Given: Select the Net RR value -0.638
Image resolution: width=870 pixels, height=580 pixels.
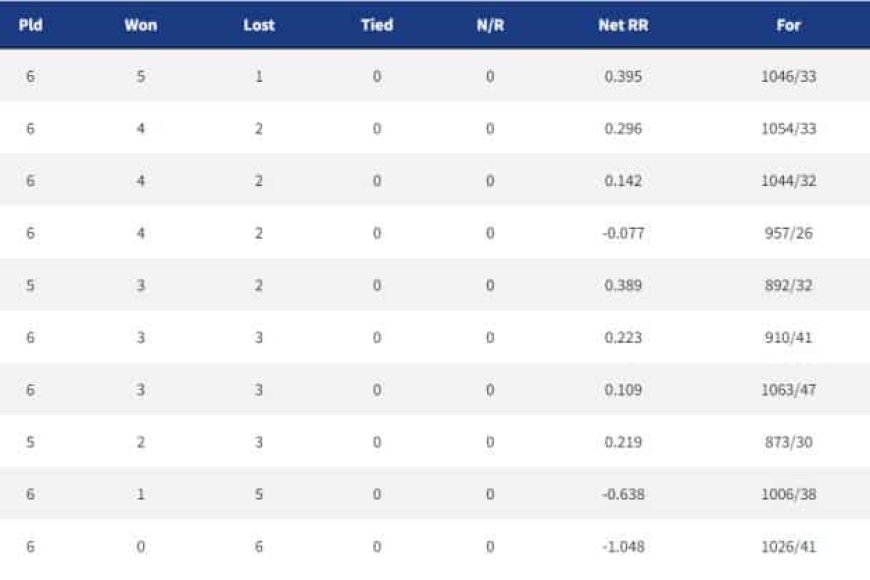Looking at the screenshot, I should 623,494.
